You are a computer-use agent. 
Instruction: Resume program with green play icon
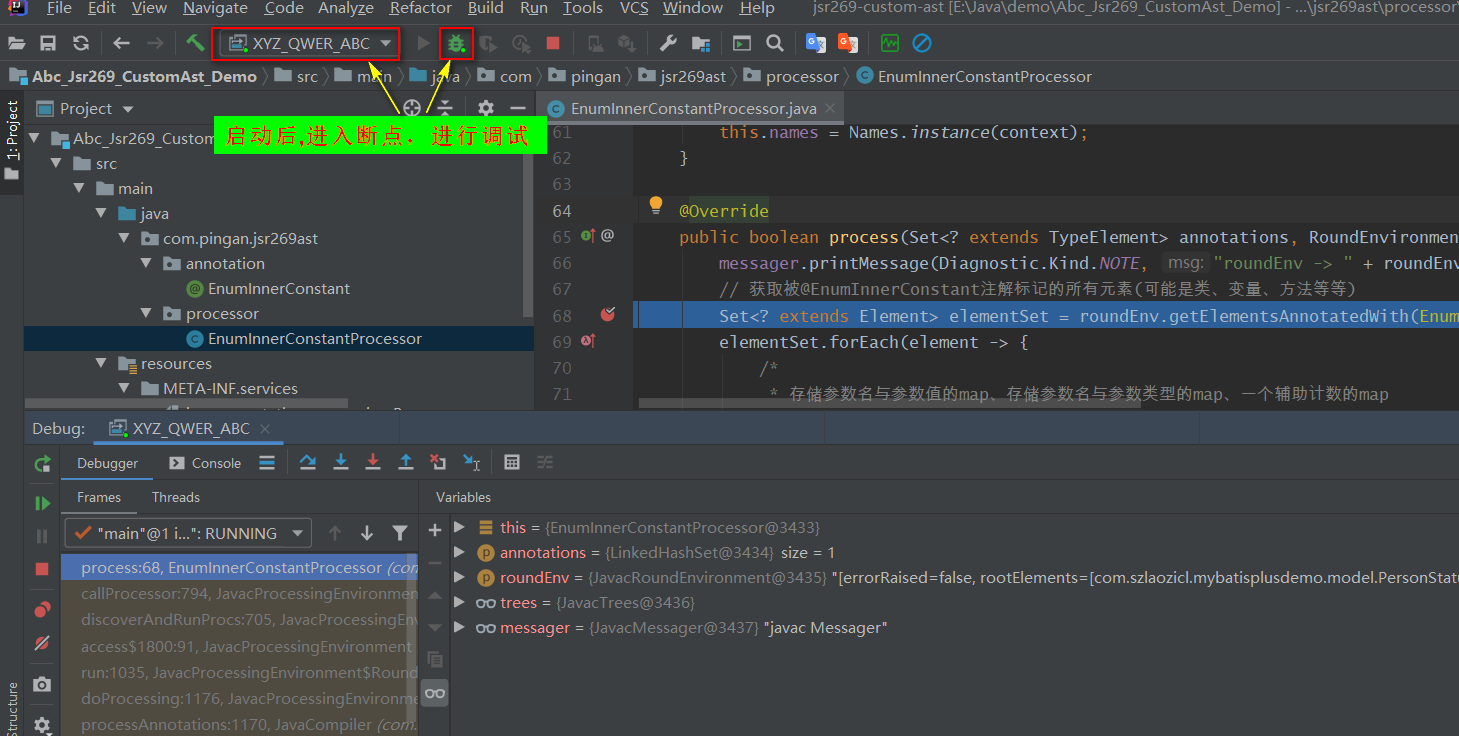(42, 503)
